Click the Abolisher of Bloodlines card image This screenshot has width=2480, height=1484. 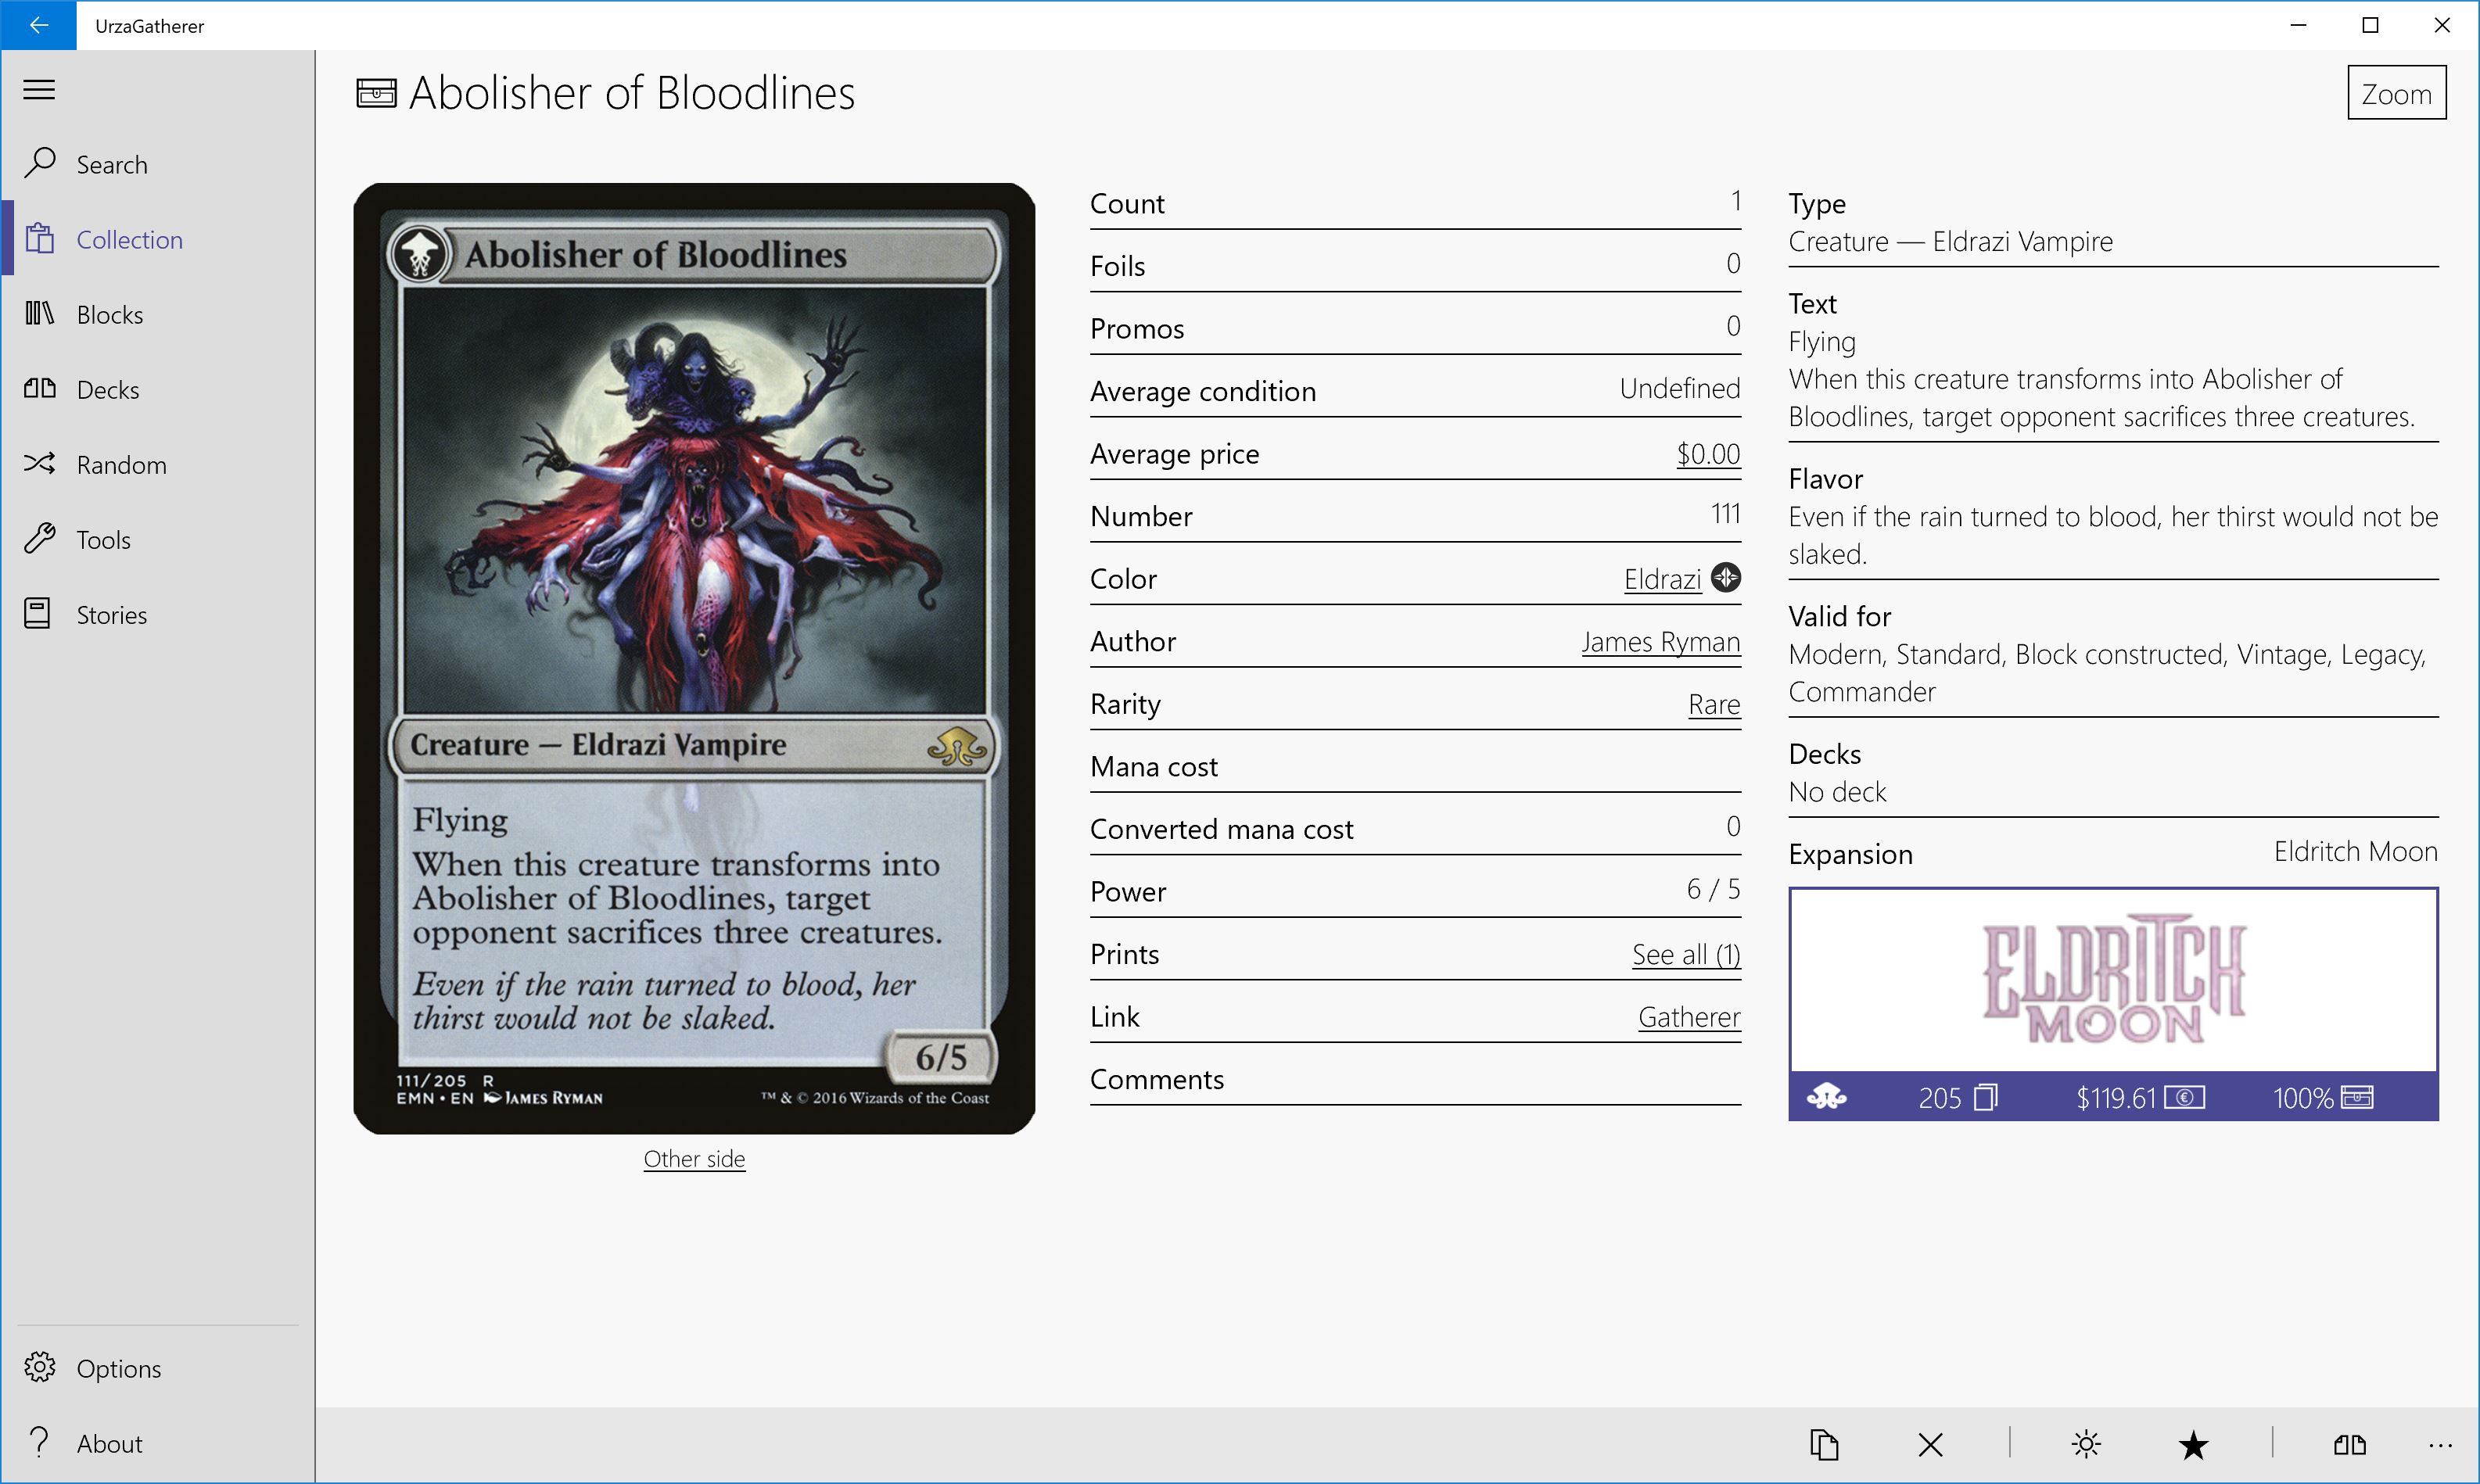tap(694, 658)
